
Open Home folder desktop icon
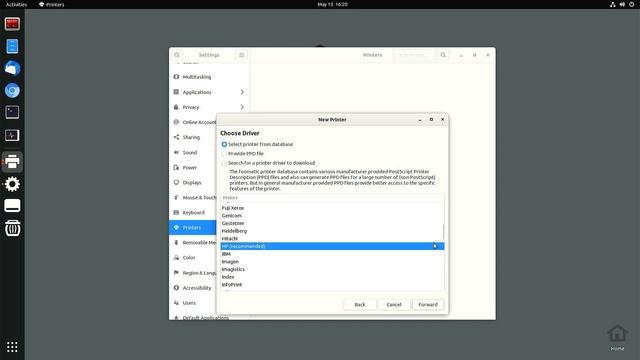pos(617,338)
